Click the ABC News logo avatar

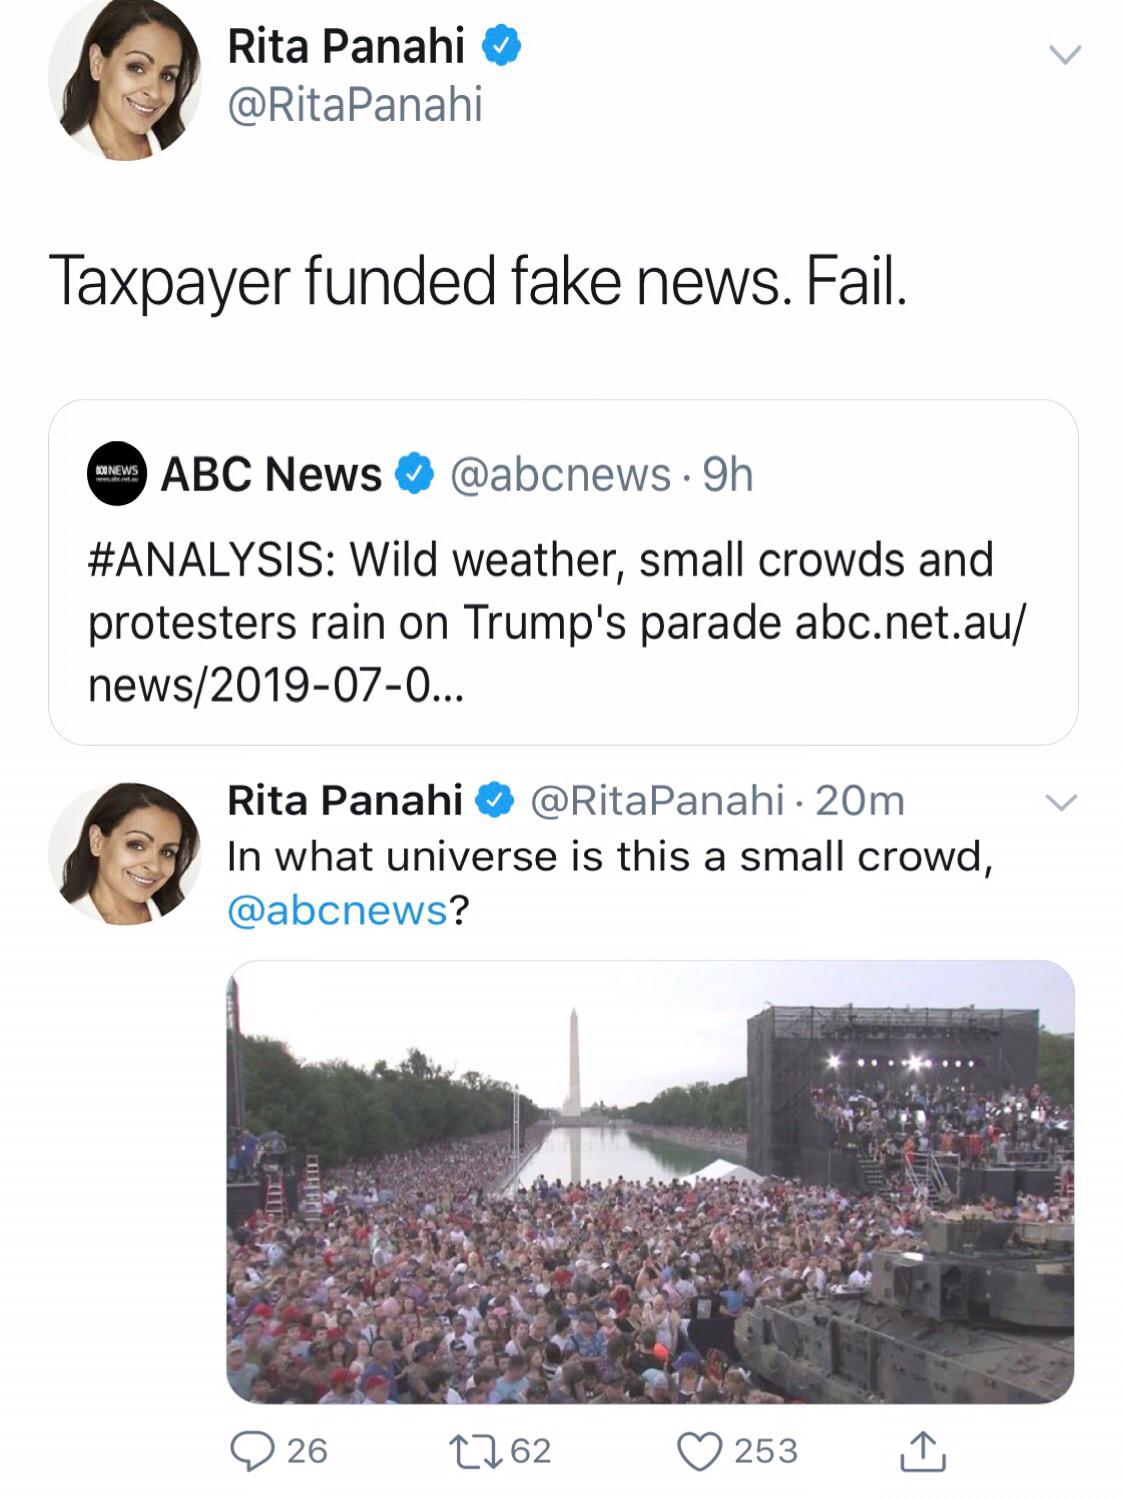click(117, 474)
